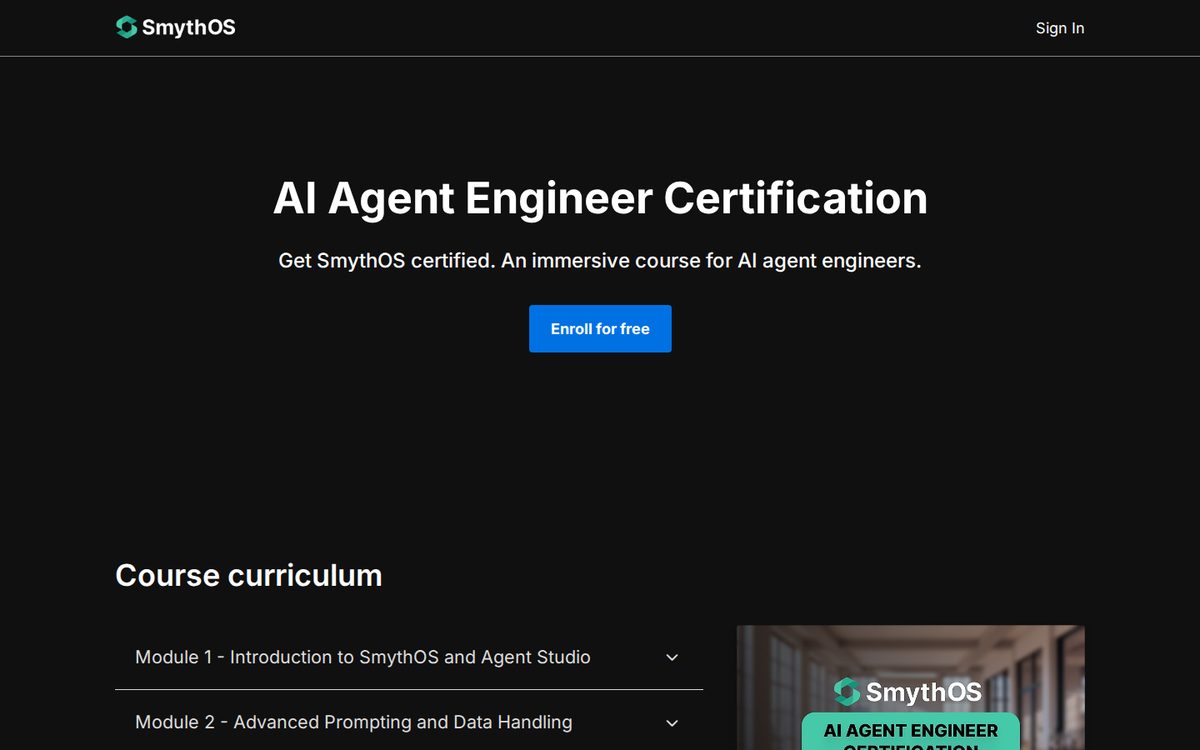The width and height of the screenshot is (1200, 750).
Task: Open Module 1 - Introduction to SmythOS row
Action: (409, 657)
